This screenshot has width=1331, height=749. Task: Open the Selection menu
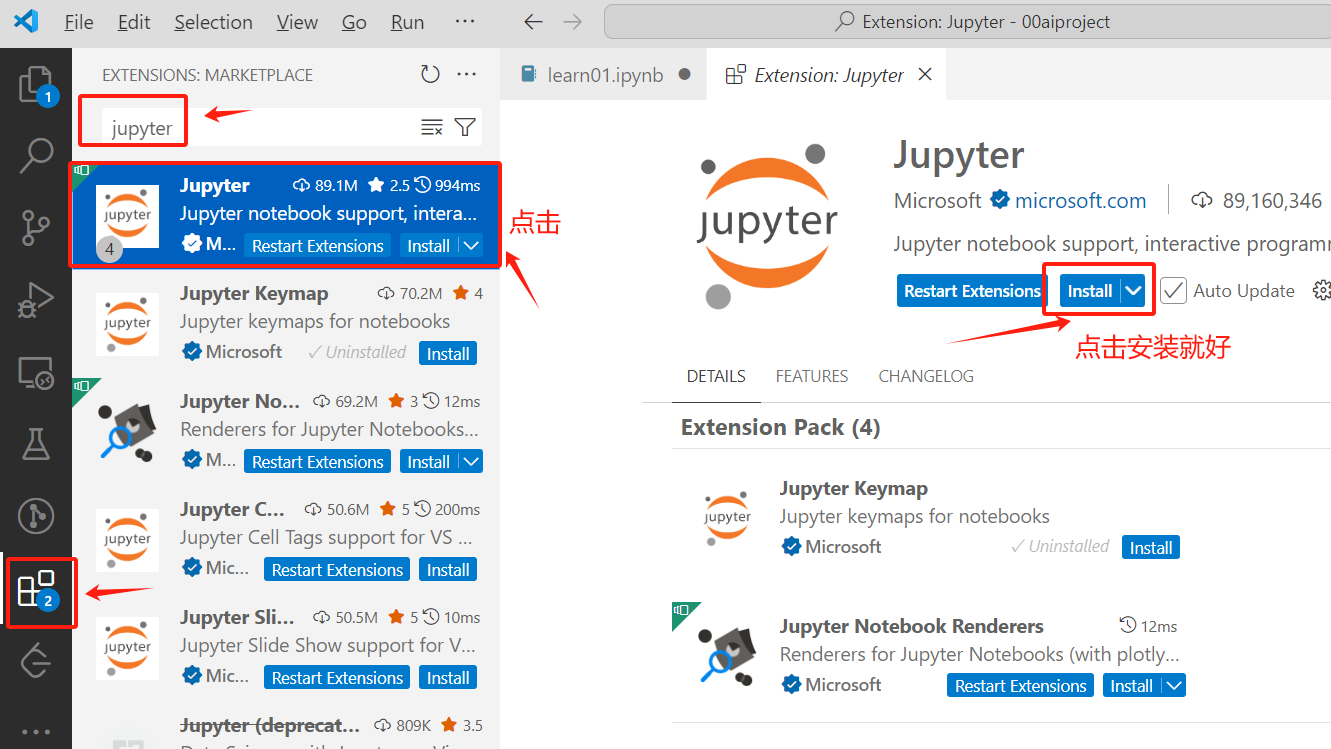(x=215, y=22)
